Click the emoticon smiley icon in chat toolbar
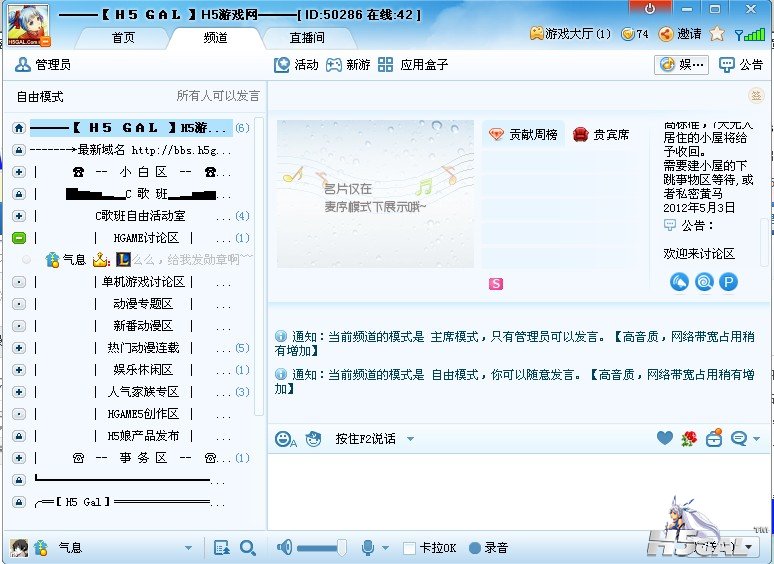This screenshot has height=564, width=774. coord(284,439)
